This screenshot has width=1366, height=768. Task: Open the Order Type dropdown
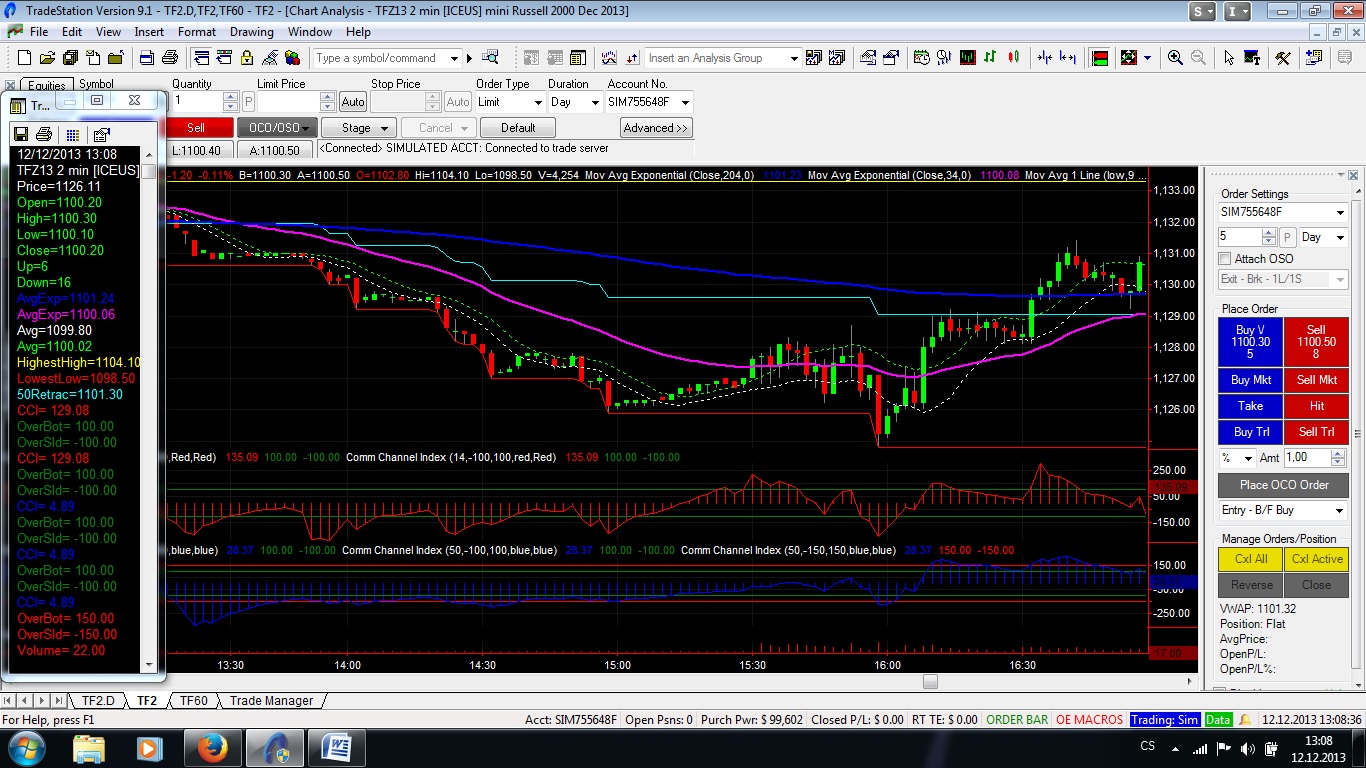click(x=510, y=102)
